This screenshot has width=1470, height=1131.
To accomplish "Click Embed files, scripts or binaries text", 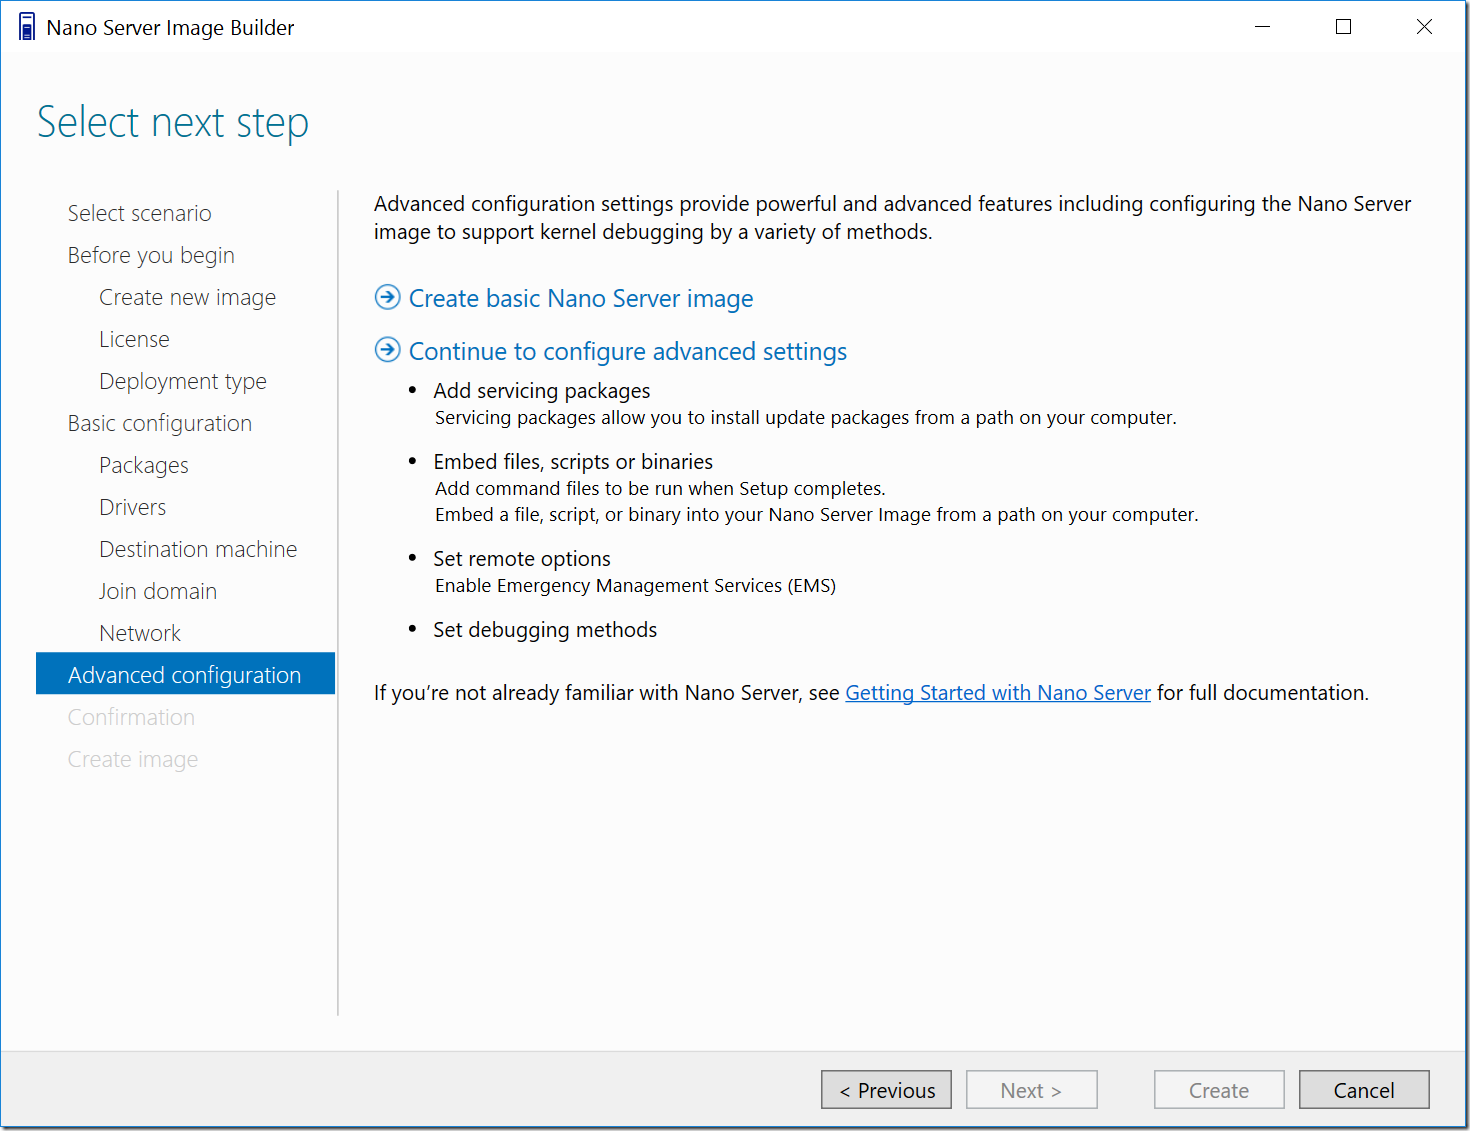I will click(573, 462).
